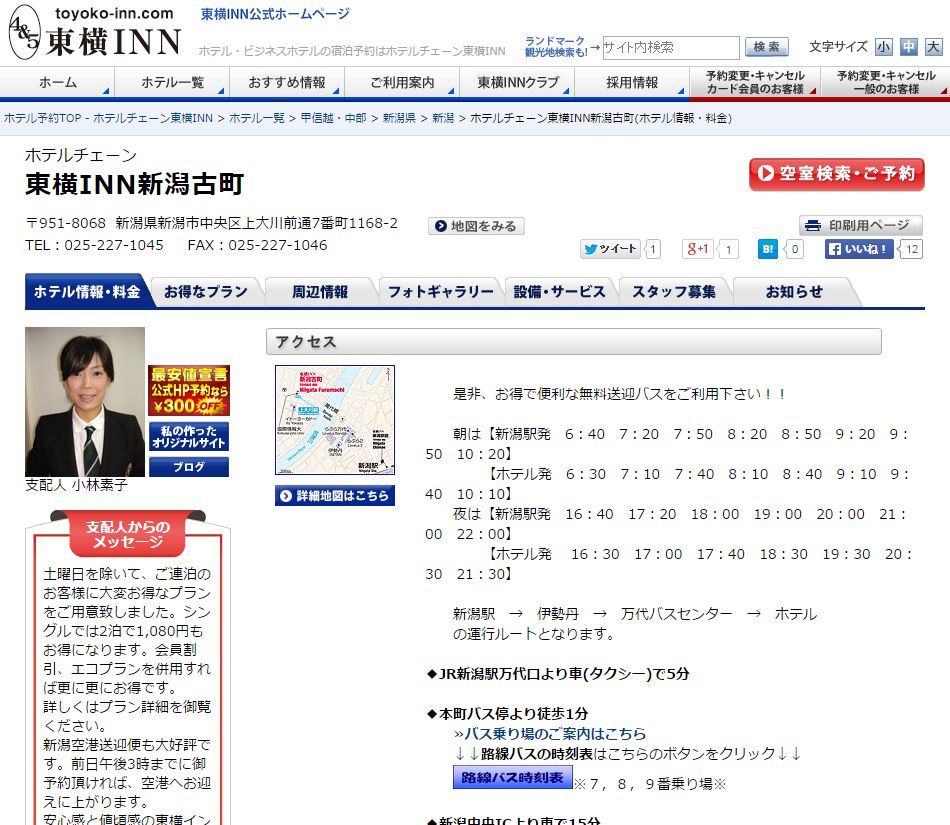
Task: Click the 詳細地図はこちら button
Action: point(335,495)
